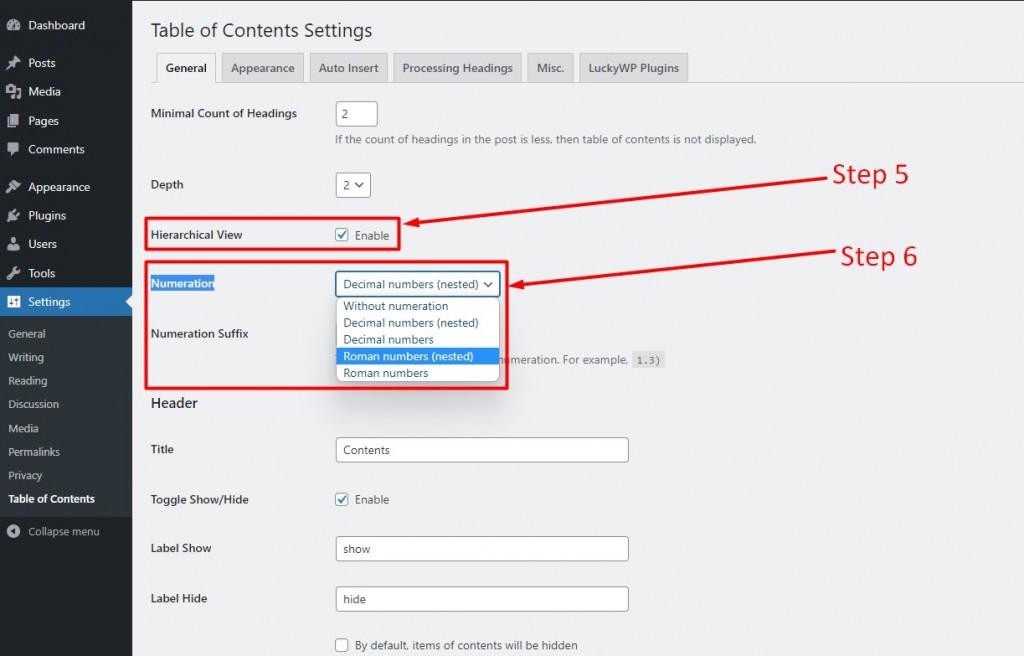Open Table of Contents submenu link
Screen dimensions: 1024x656
[52, 499]
